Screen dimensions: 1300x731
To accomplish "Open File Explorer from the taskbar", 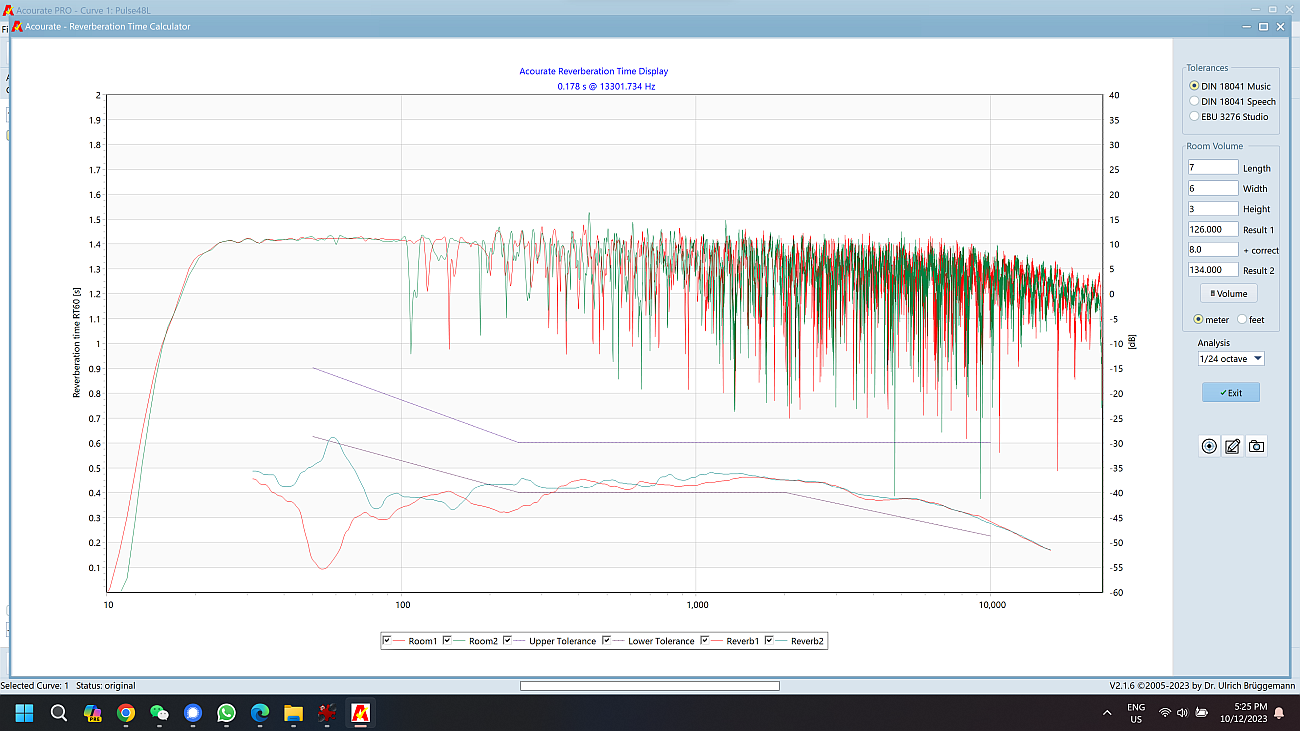I will [294, 713].
